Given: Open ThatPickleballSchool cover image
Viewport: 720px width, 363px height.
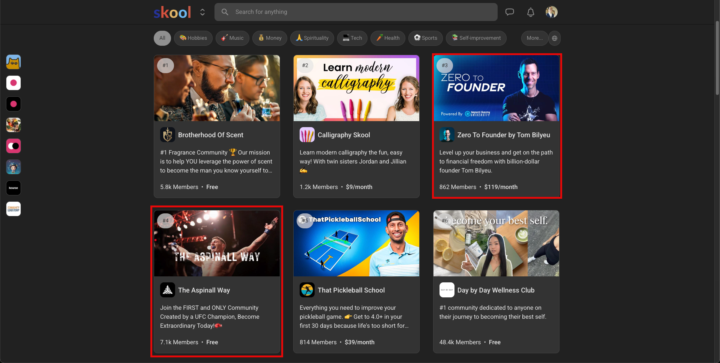Looking at the screenshot, I should click(356, 243).
